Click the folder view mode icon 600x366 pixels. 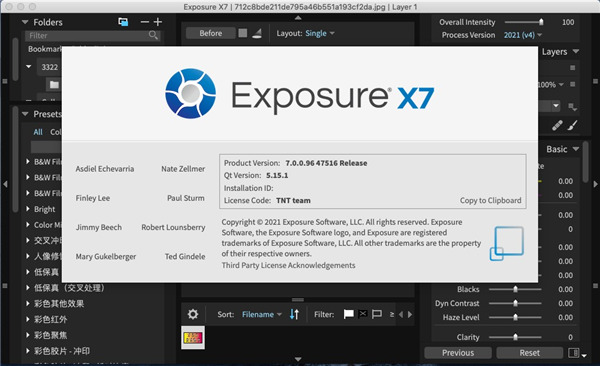(123, 22)
